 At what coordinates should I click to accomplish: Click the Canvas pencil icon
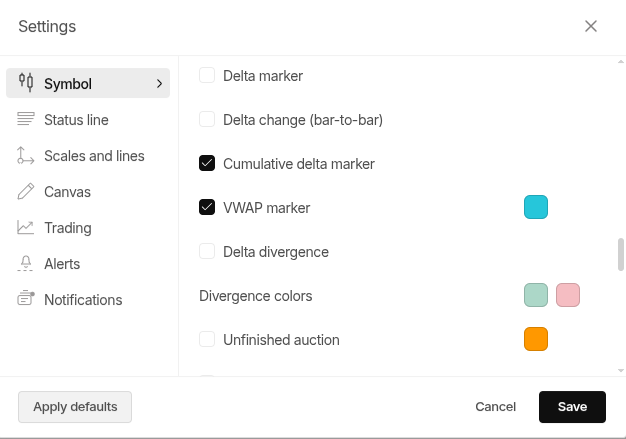coord(26,191)
